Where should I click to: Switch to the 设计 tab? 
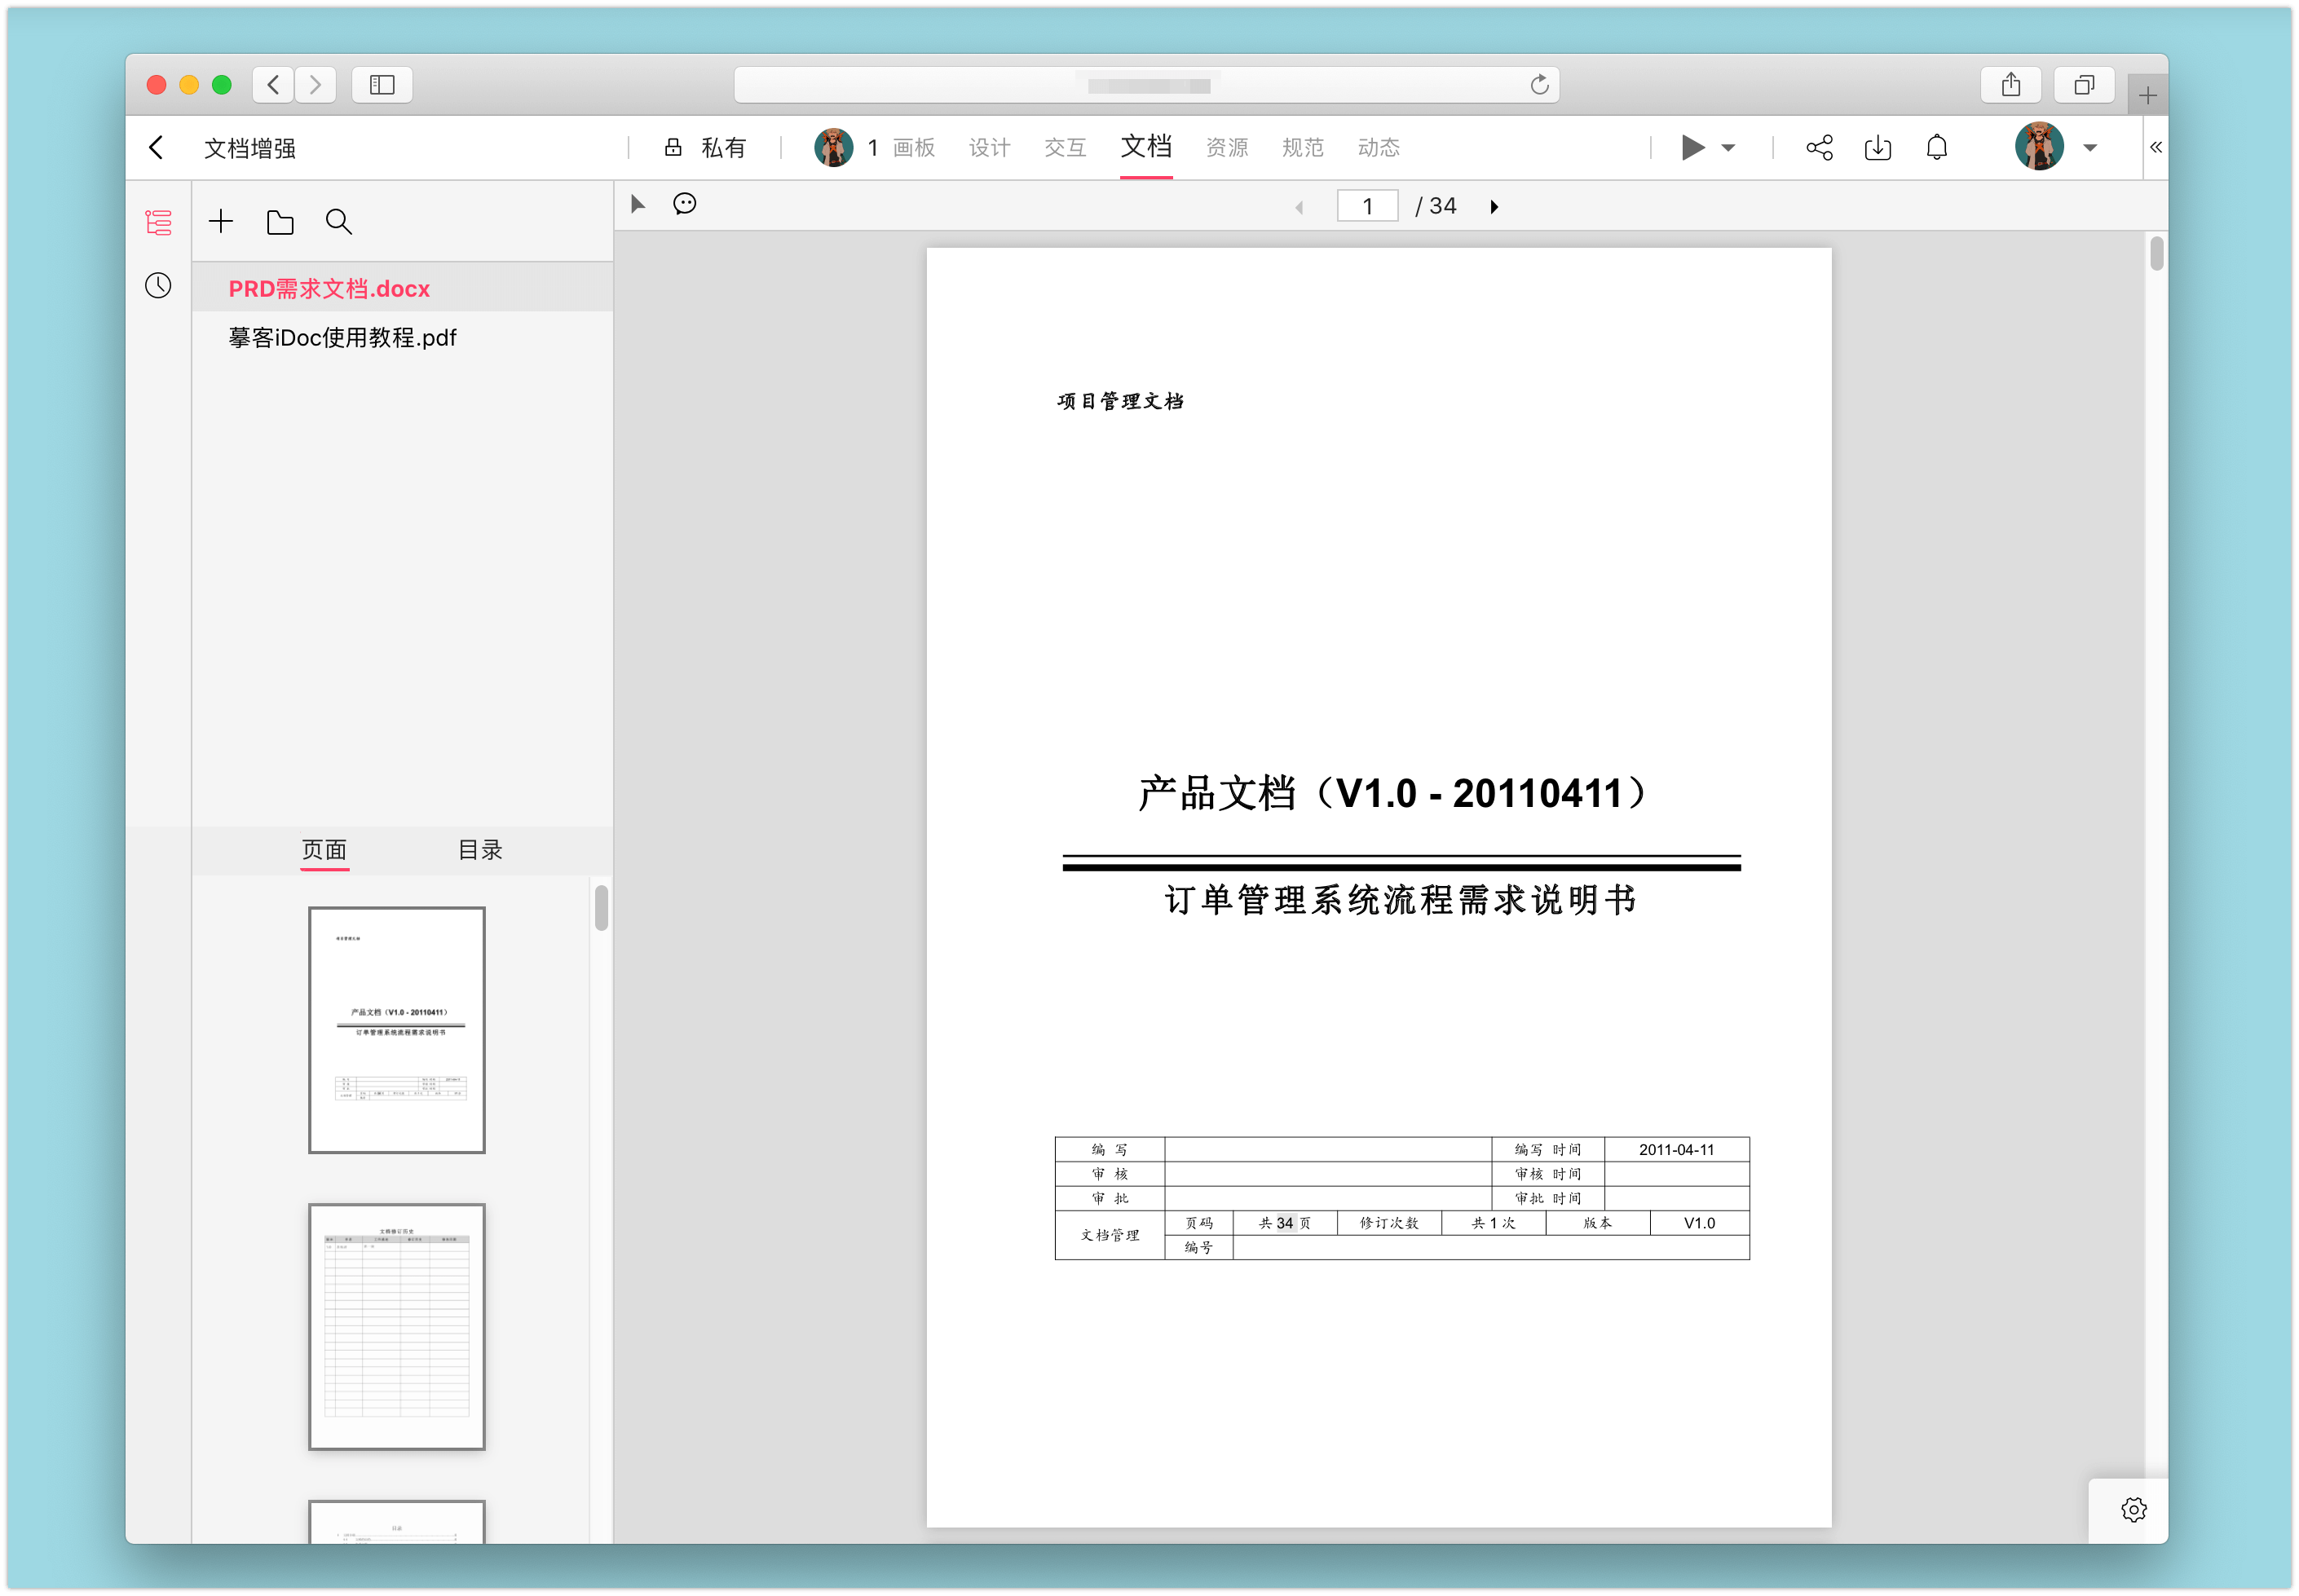coord(989,148)
